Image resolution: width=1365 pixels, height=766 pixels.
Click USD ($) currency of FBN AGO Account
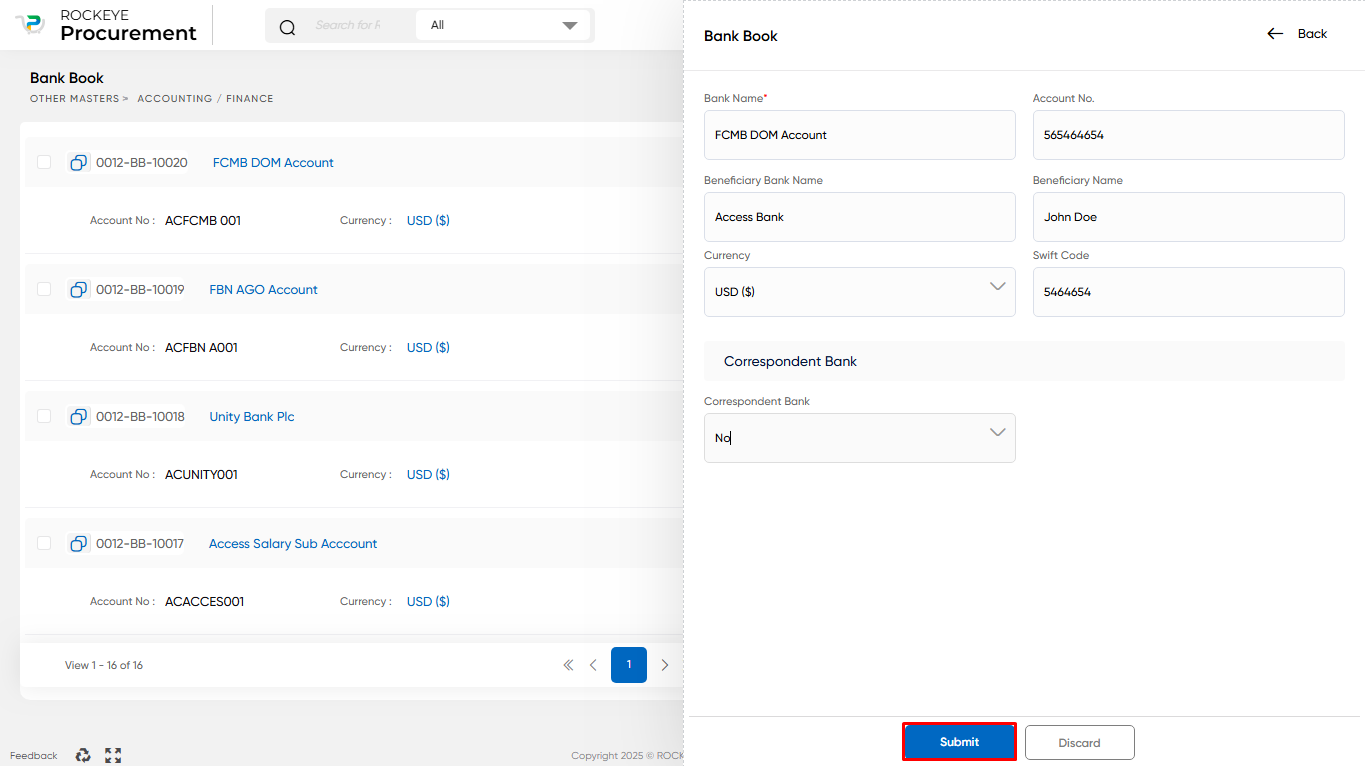(428, 348)
